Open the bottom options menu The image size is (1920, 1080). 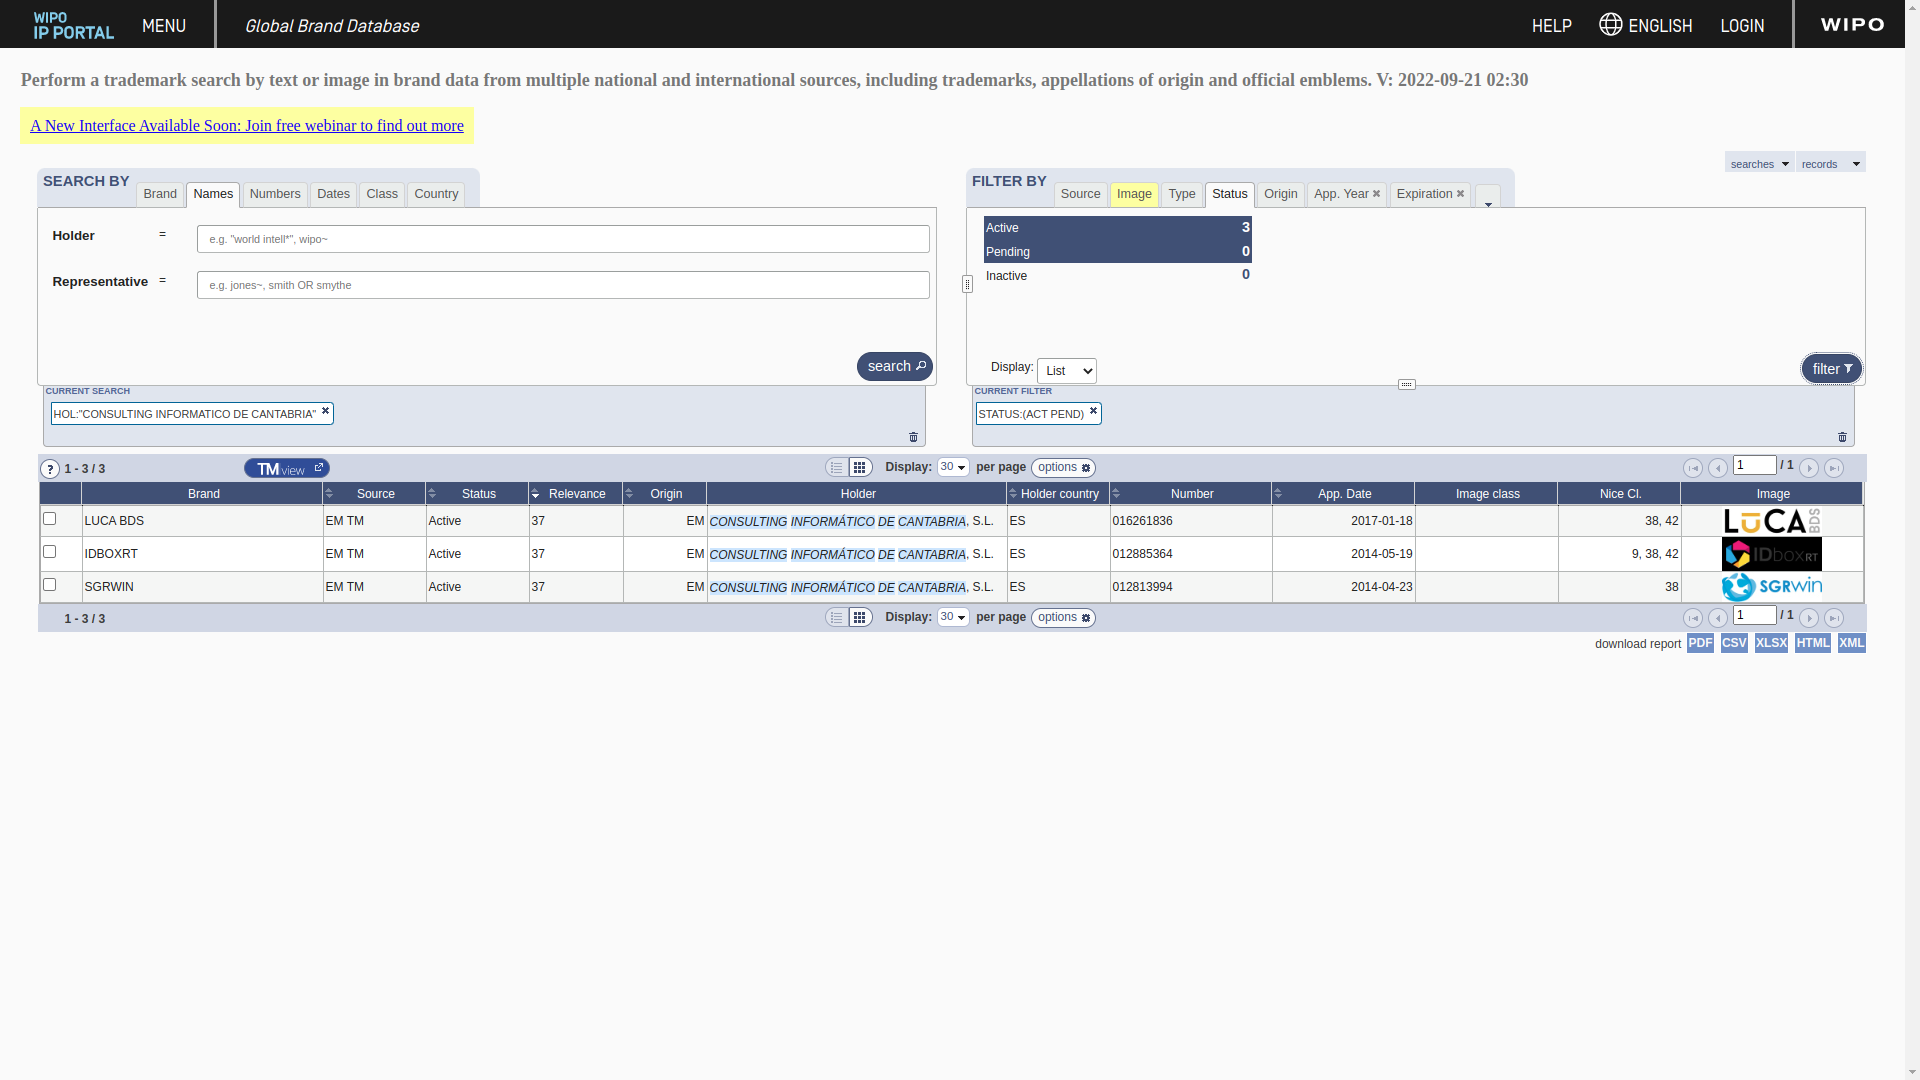[x=1063, y=618]
